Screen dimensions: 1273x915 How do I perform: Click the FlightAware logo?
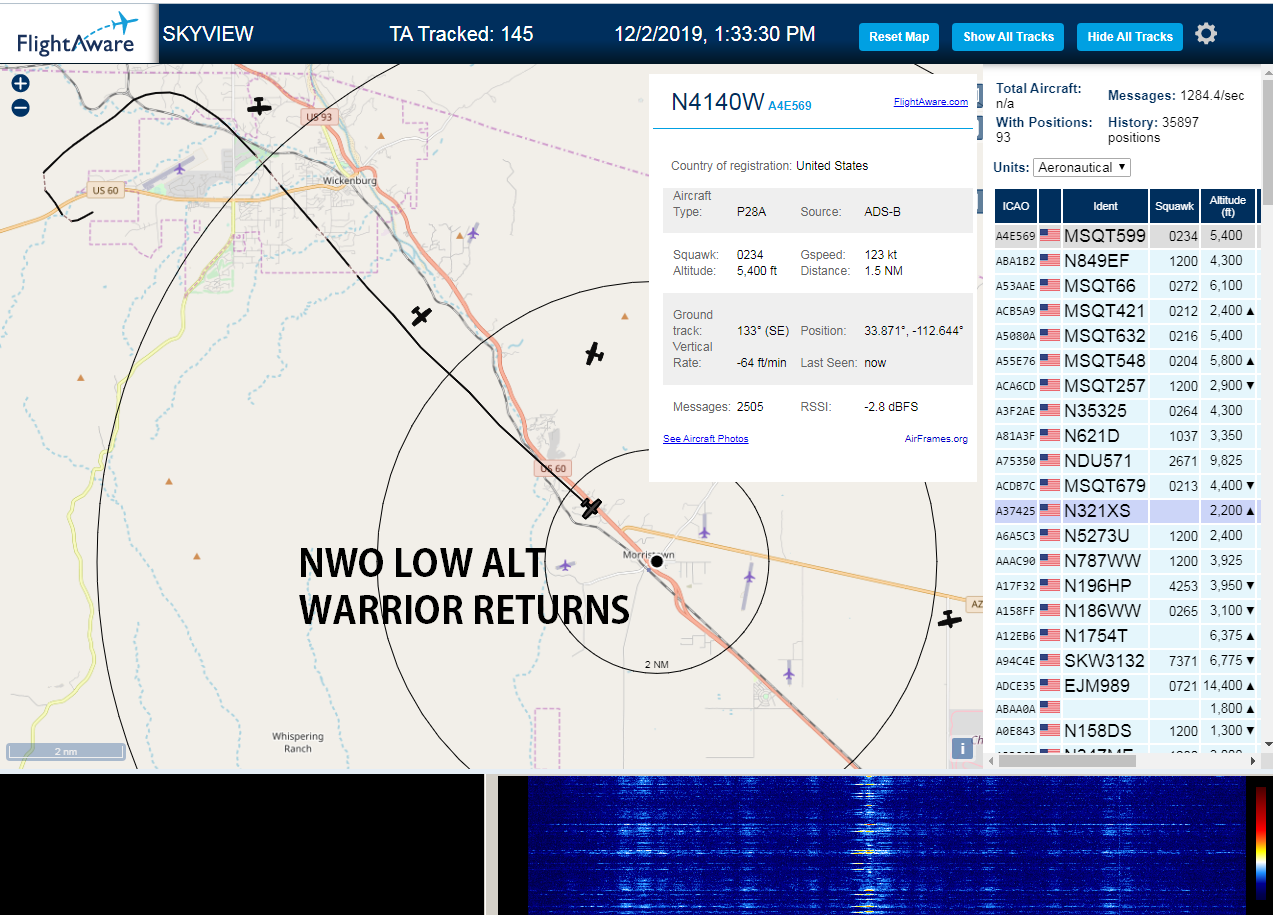point(79,33)
